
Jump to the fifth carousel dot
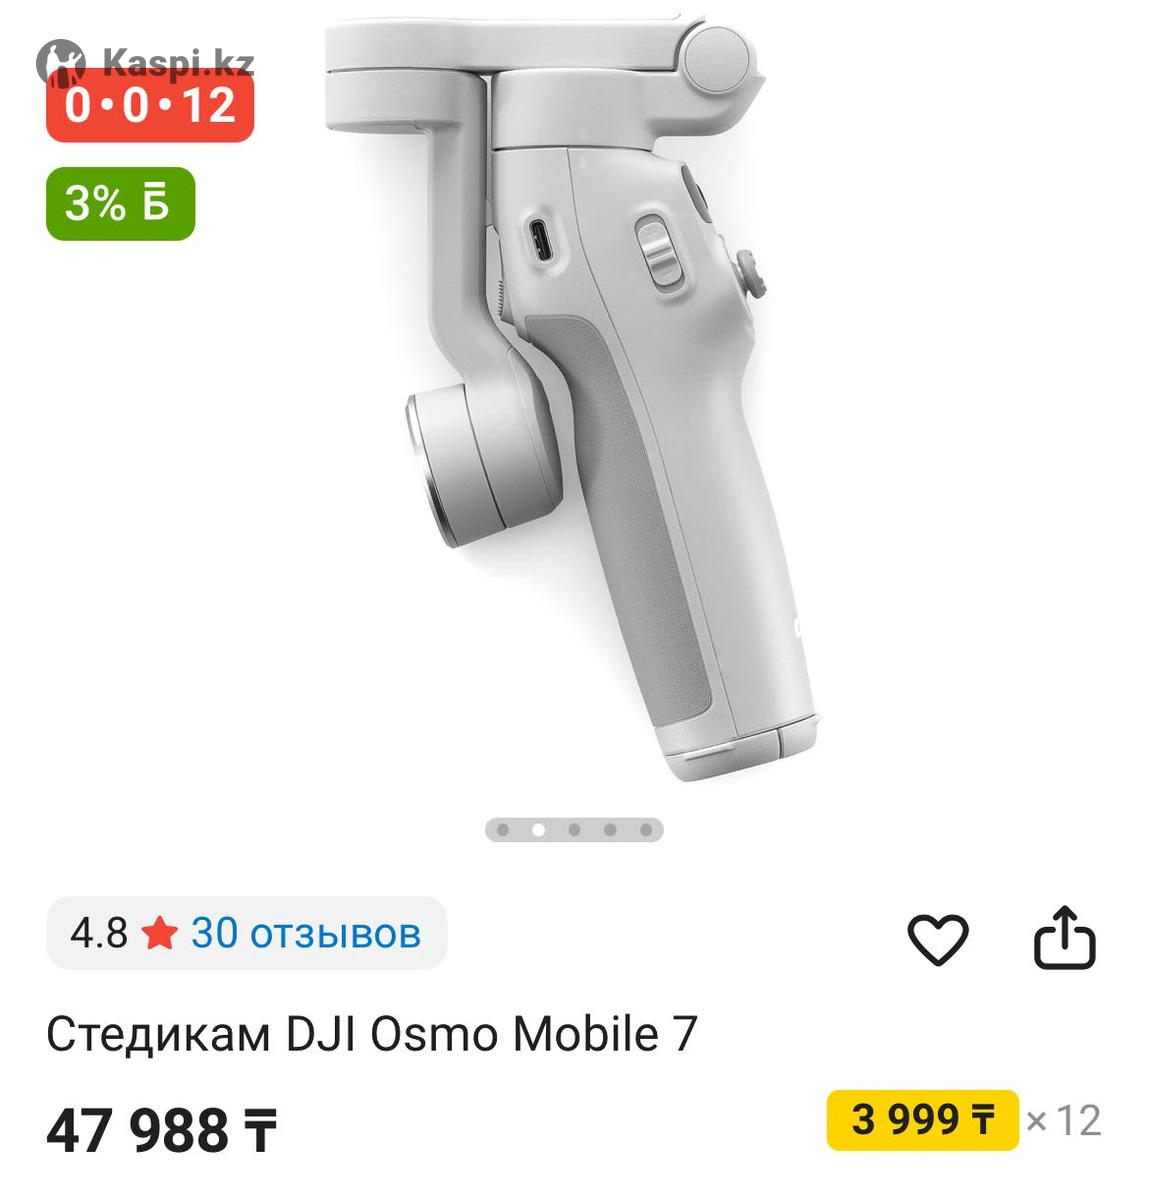click(x=646, y=830)
